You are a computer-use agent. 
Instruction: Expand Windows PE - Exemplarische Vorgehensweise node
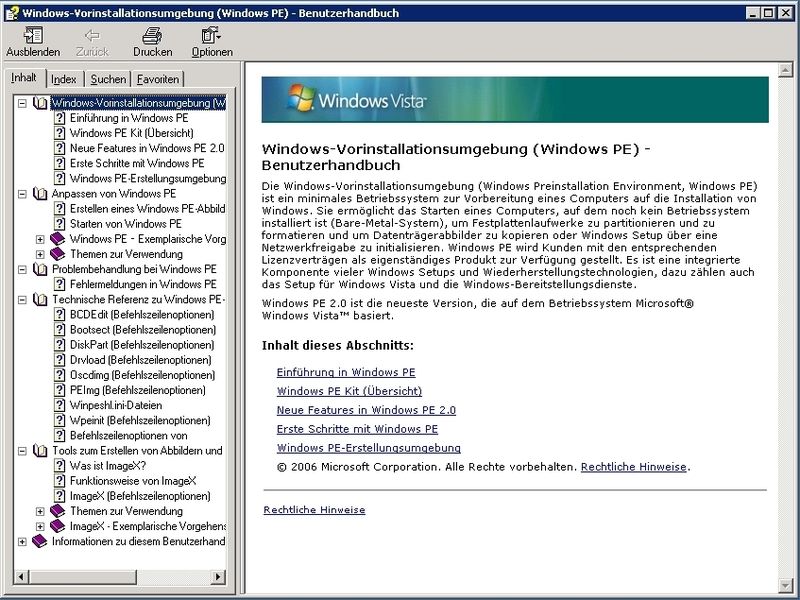(40, 239)
